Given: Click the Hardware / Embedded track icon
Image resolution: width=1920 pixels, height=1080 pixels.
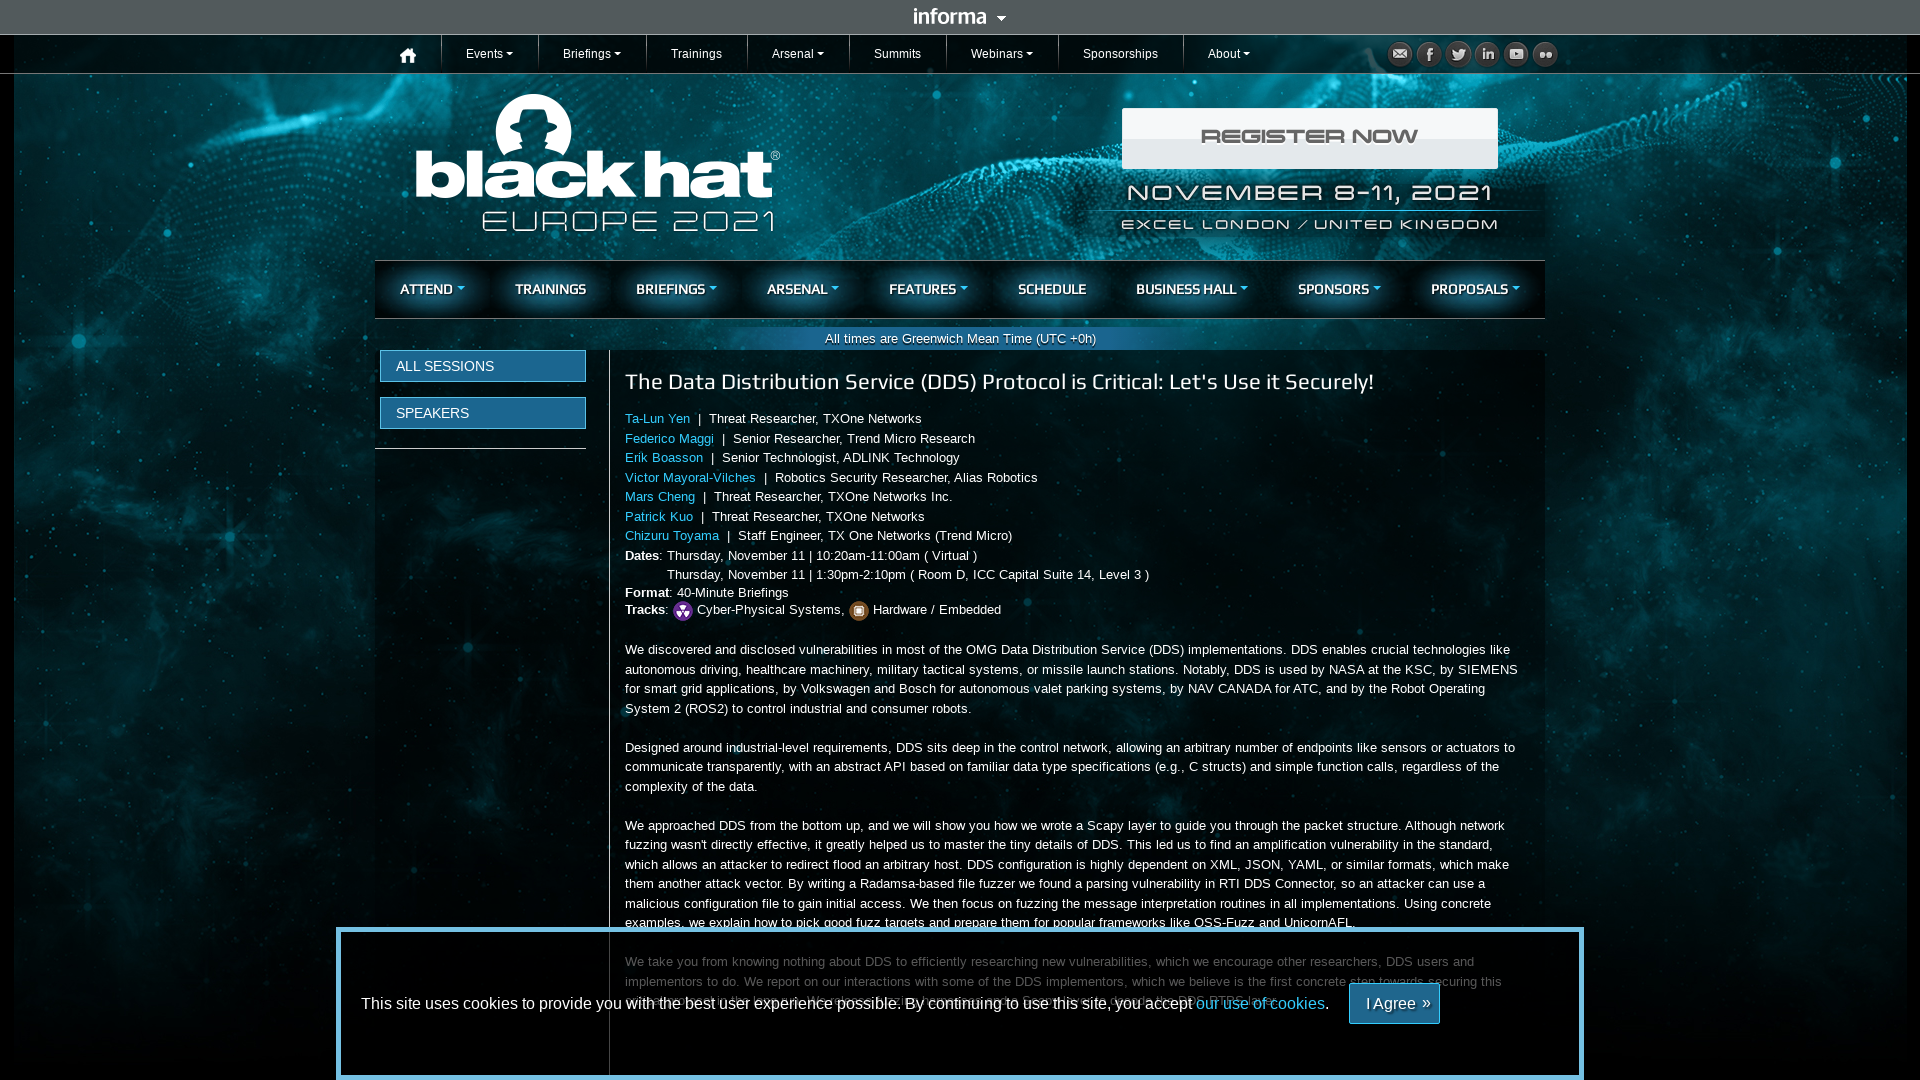Looking at the screenshot, I should (859, 611).
